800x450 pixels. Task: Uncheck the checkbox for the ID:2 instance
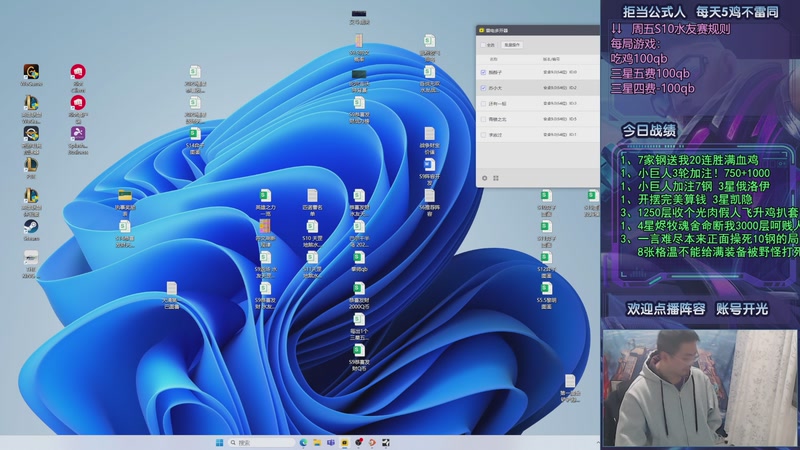483,88
